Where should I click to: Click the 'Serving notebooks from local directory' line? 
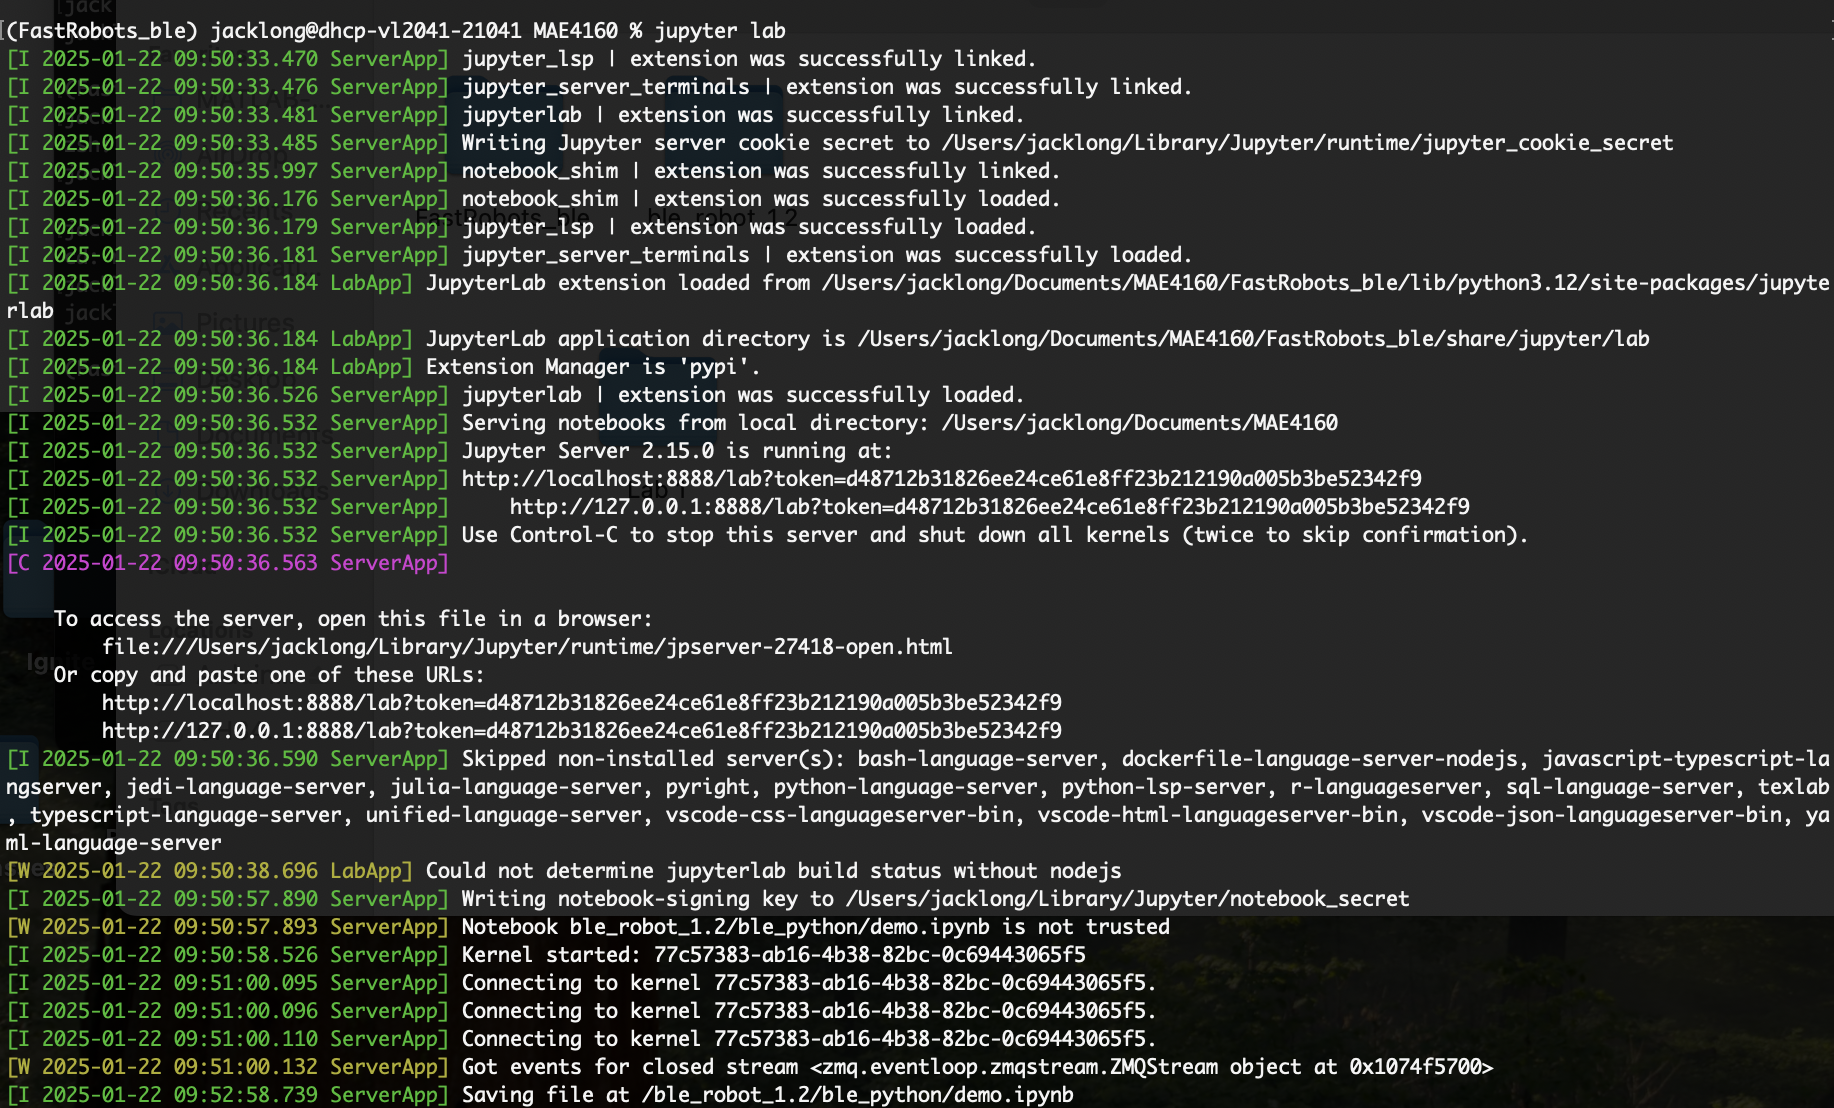point(672,423)
